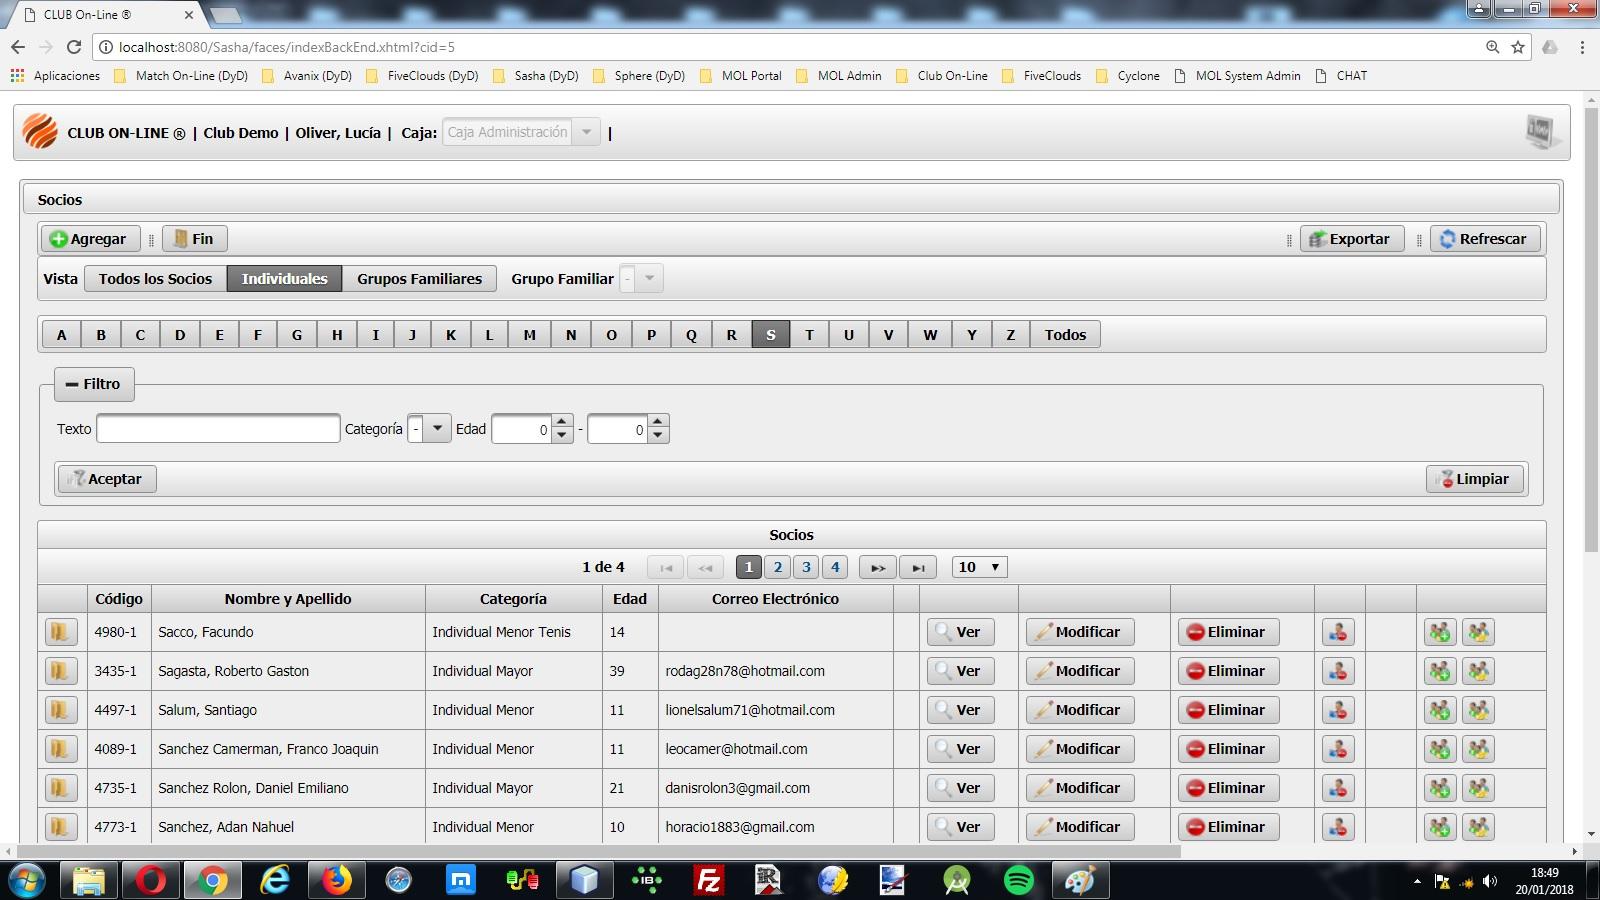1600x900 pixels.
Task: Open the rows-per-page dropdown showing 10
Action: [979, 567]
